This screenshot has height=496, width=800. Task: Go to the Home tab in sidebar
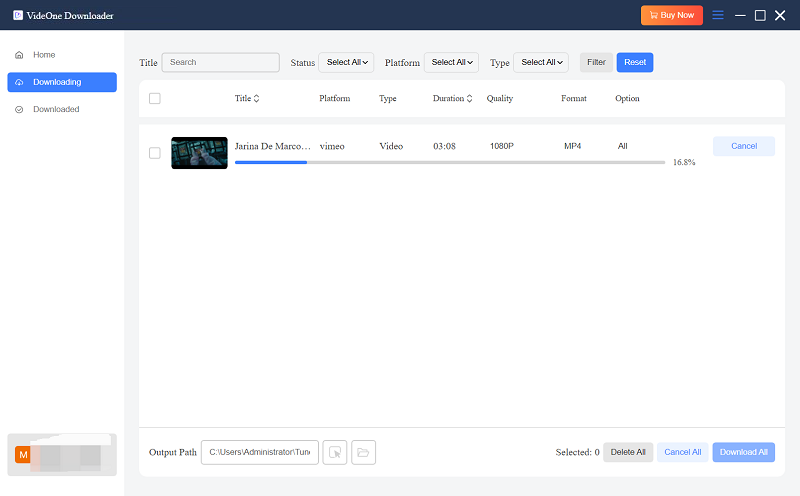tap(44, 55)
